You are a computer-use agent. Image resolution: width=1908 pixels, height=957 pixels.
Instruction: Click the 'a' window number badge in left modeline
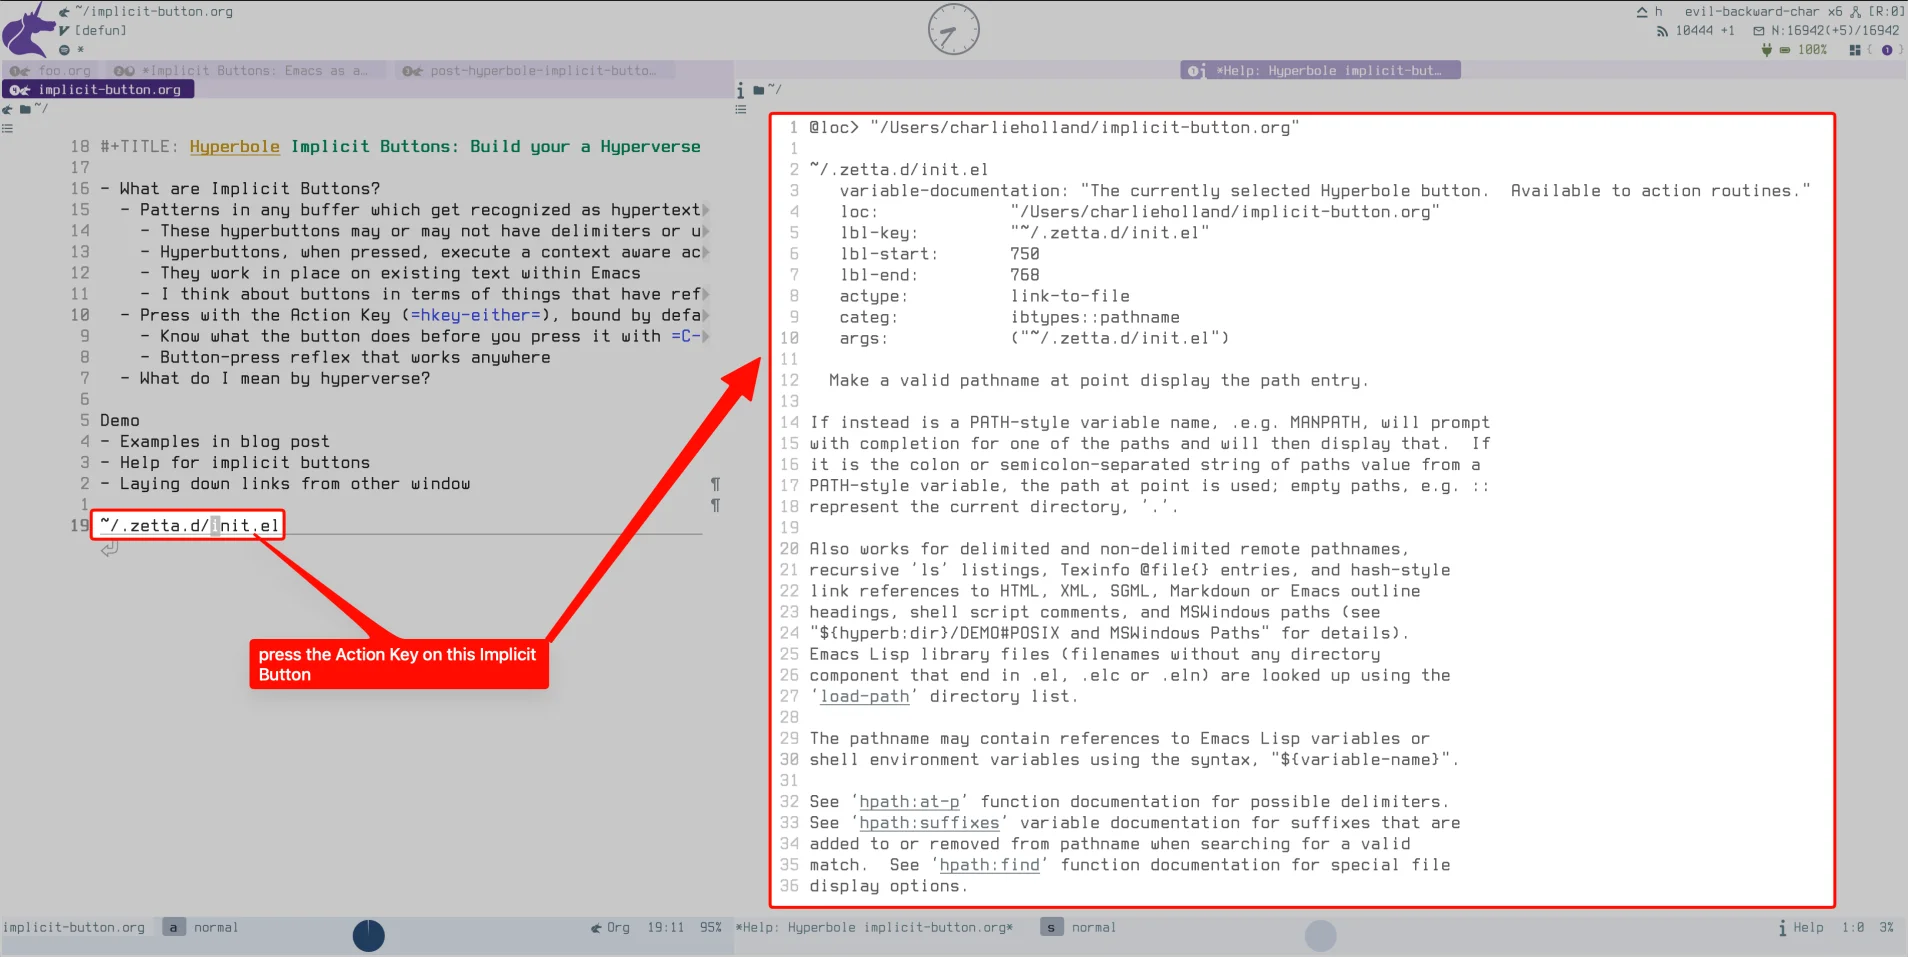click(173, 927)
